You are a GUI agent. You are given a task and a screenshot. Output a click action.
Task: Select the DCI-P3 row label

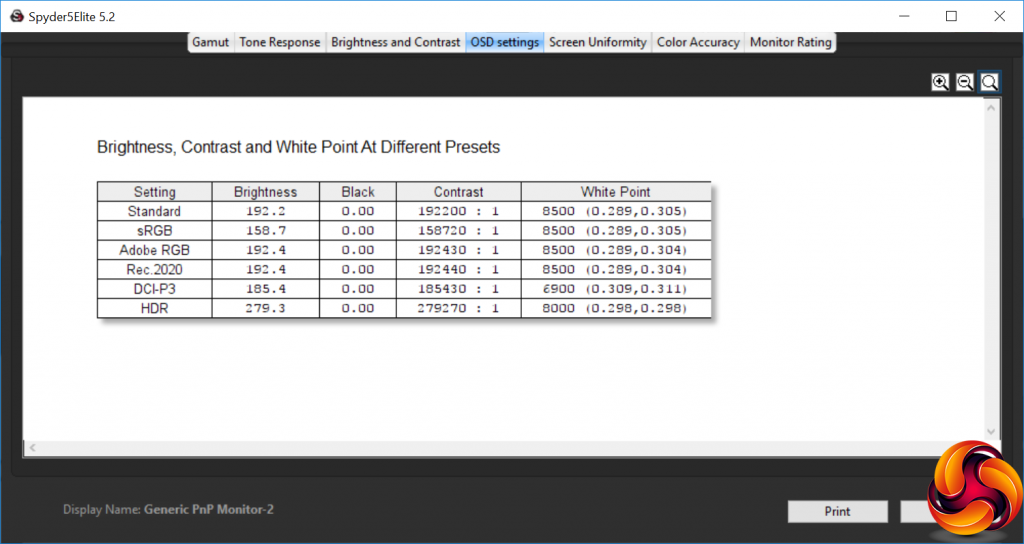point(155,289)
